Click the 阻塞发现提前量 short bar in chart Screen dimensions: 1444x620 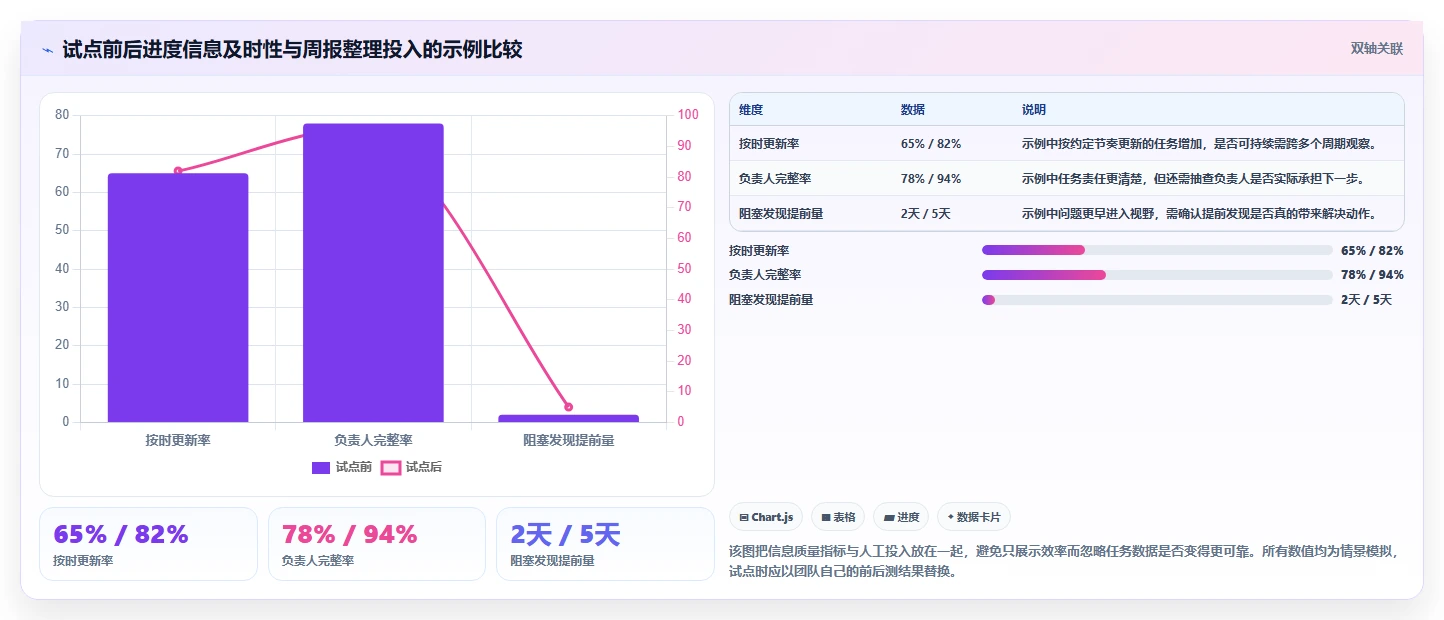coord(568,418)
